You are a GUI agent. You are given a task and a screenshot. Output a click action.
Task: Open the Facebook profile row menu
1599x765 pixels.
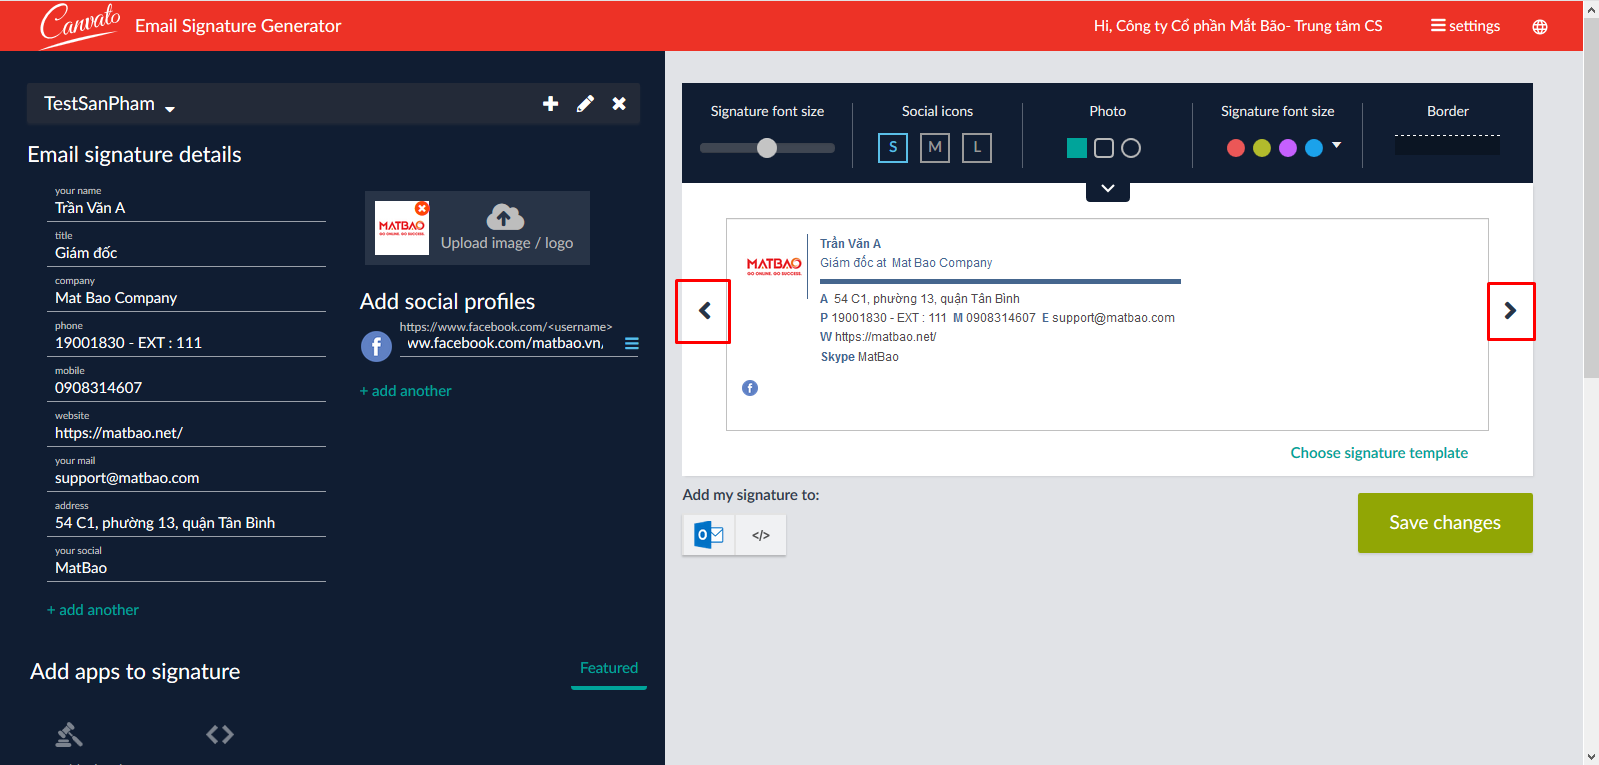[632, 343]
